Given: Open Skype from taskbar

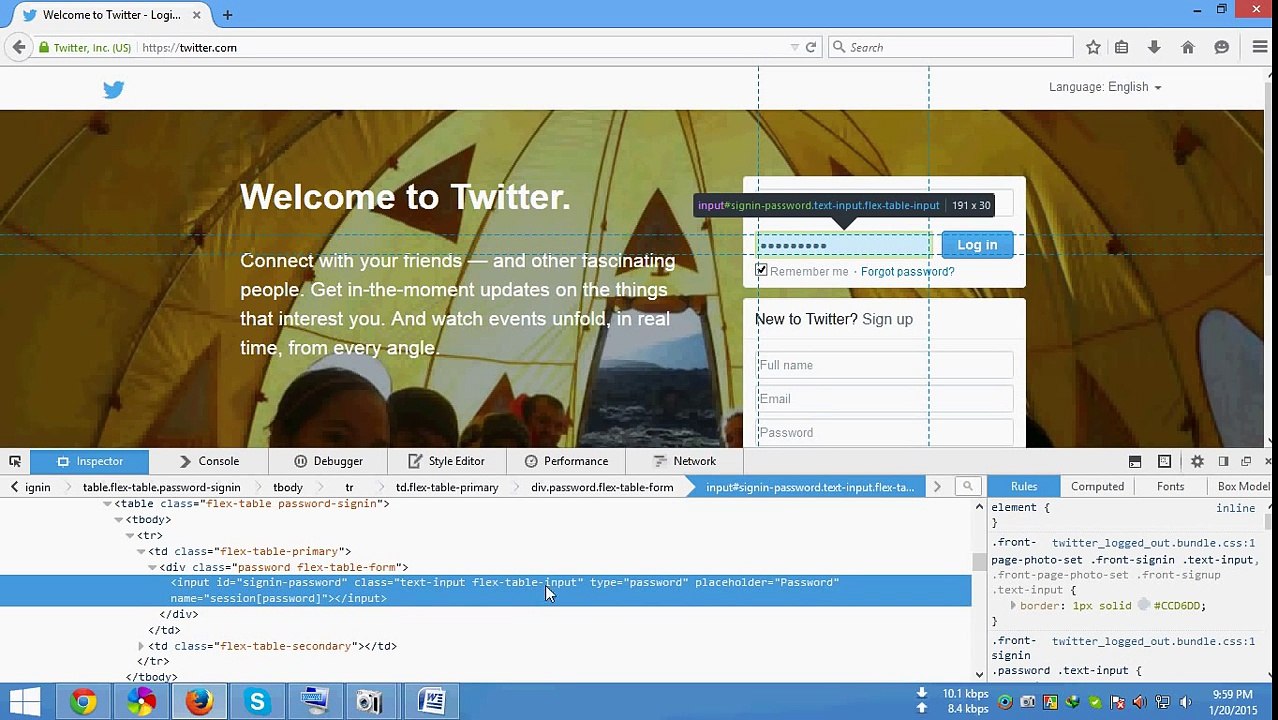Looking at the screenshot, I should pyautogui.click(x=257, y=702).
